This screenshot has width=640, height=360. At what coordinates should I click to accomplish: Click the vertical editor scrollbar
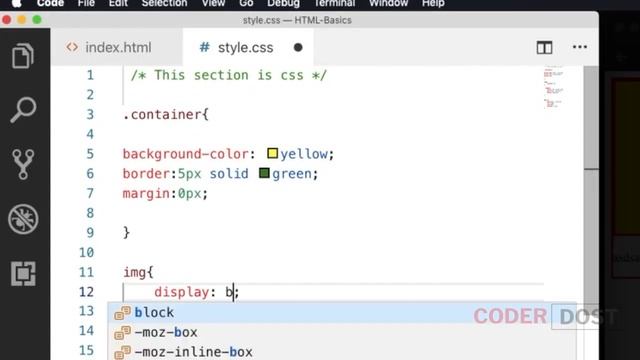(x=591, y=118)
